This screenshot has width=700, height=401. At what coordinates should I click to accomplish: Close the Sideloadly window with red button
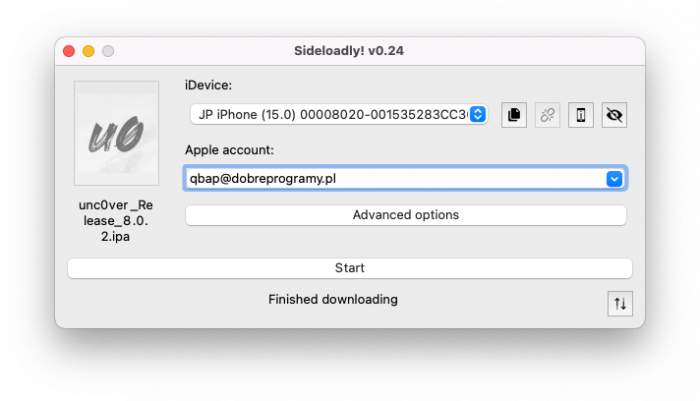(69, 51)
